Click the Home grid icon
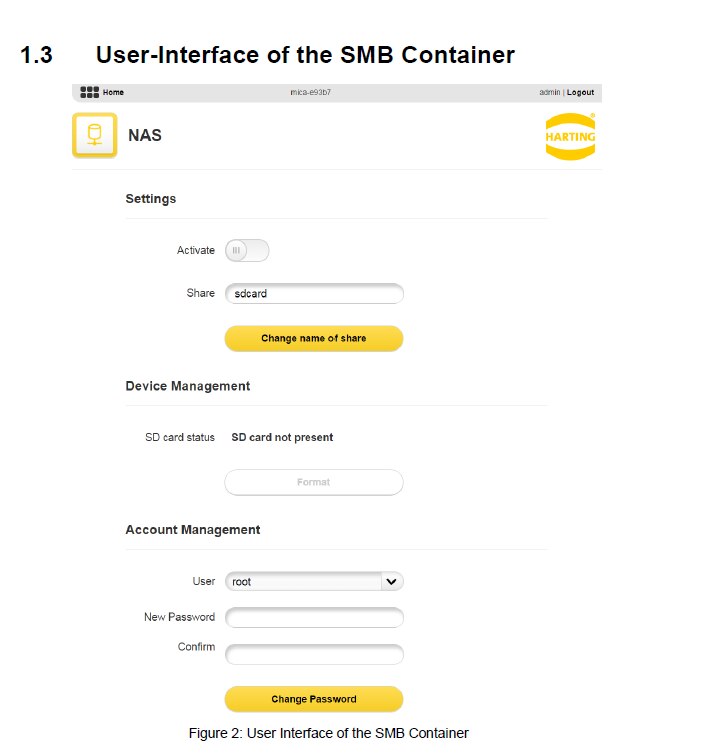 [x=89, y=92]
